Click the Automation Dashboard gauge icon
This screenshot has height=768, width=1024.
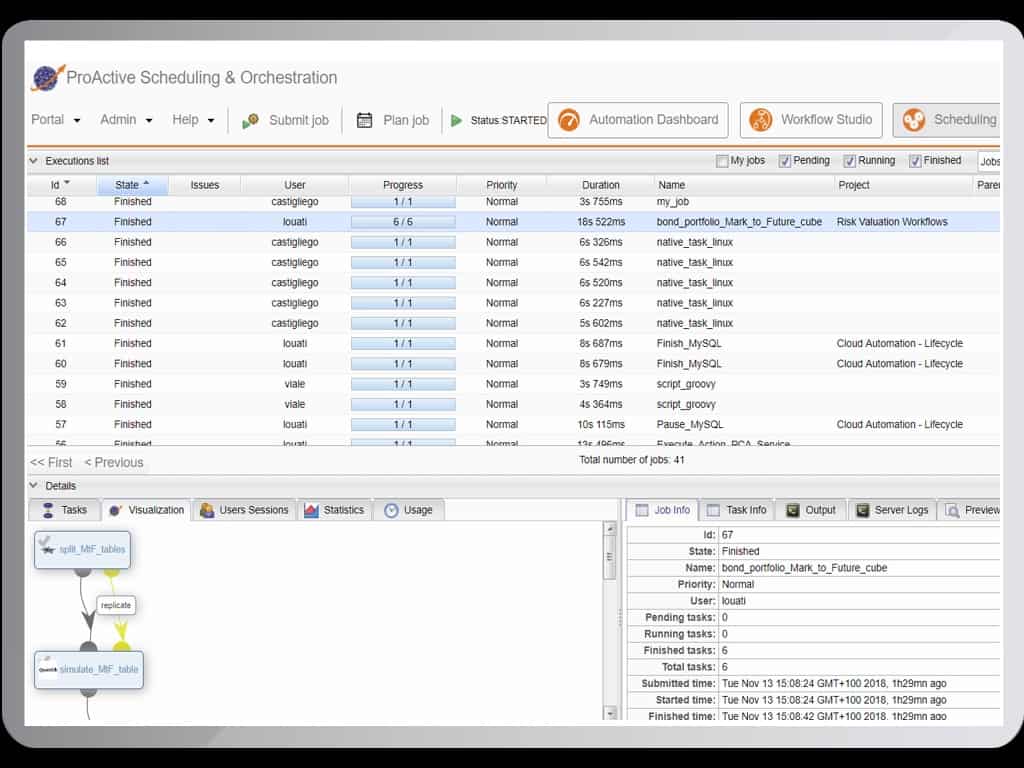point(569,120)
